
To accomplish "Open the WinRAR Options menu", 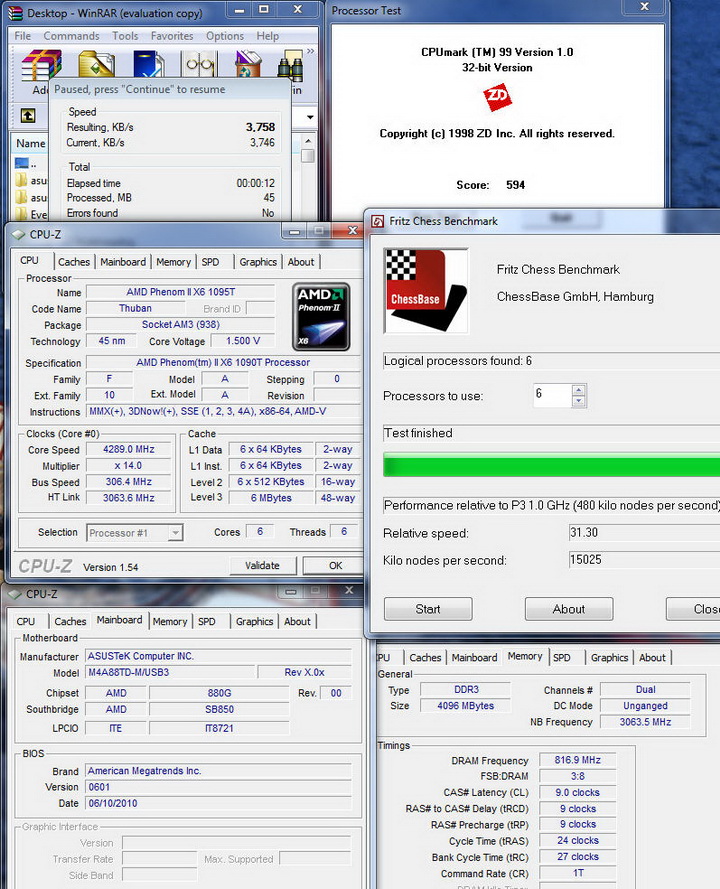I will click(x=225, y=36).
